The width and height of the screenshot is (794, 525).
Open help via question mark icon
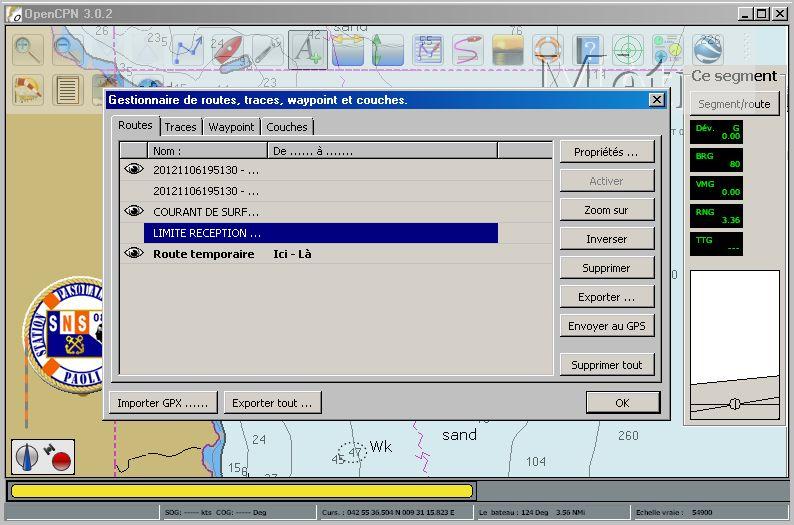(x=587, y=49)
